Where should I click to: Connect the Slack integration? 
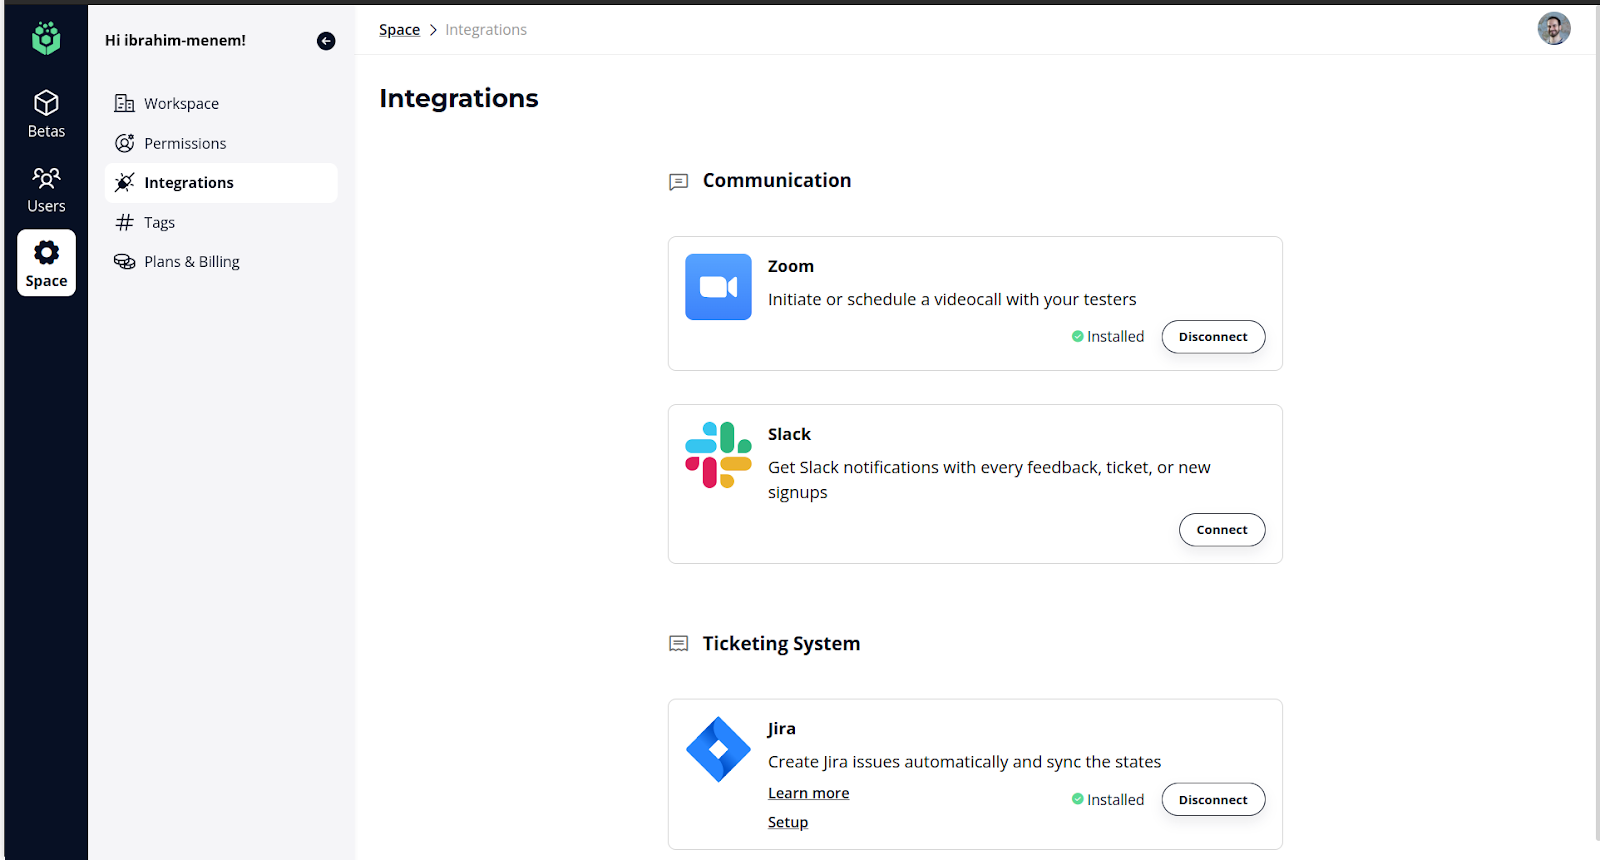[1221, 530]
